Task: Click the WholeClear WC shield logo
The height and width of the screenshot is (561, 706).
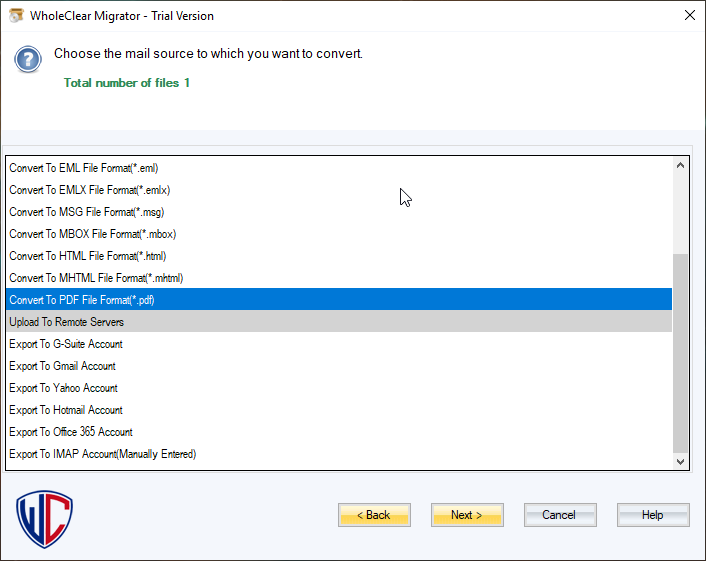Action: [45, 517]
